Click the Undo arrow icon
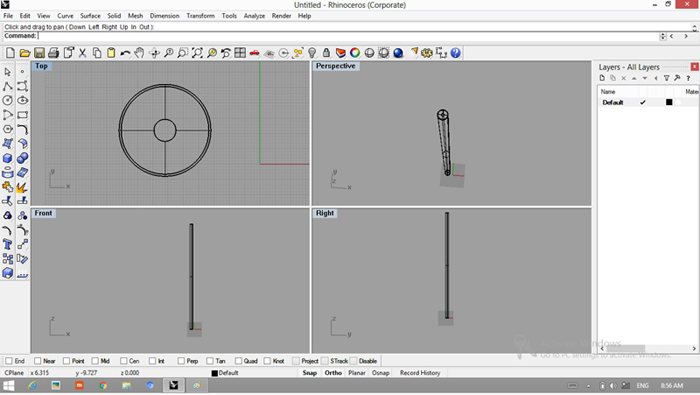 (x=125, y=53)
